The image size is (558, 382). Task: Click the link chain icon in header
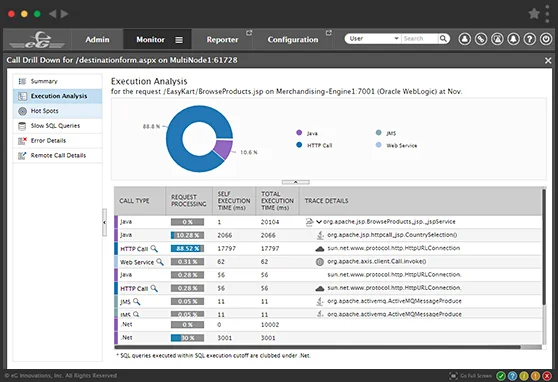[x=481, y=39]
